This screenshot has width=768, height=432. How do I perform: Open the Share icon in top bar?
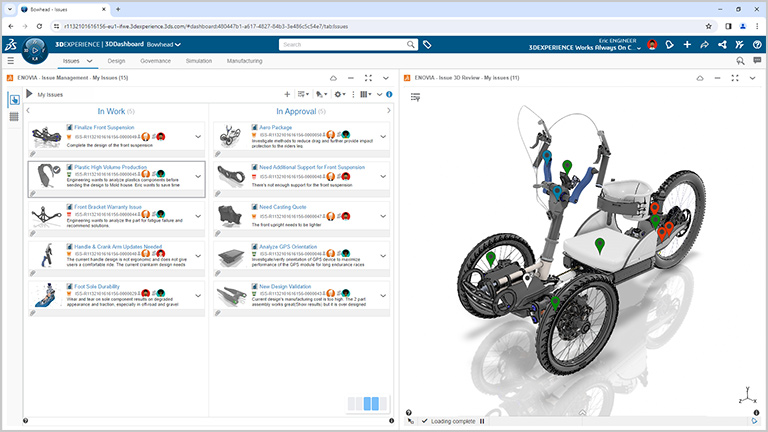click(x=704, y=45)
